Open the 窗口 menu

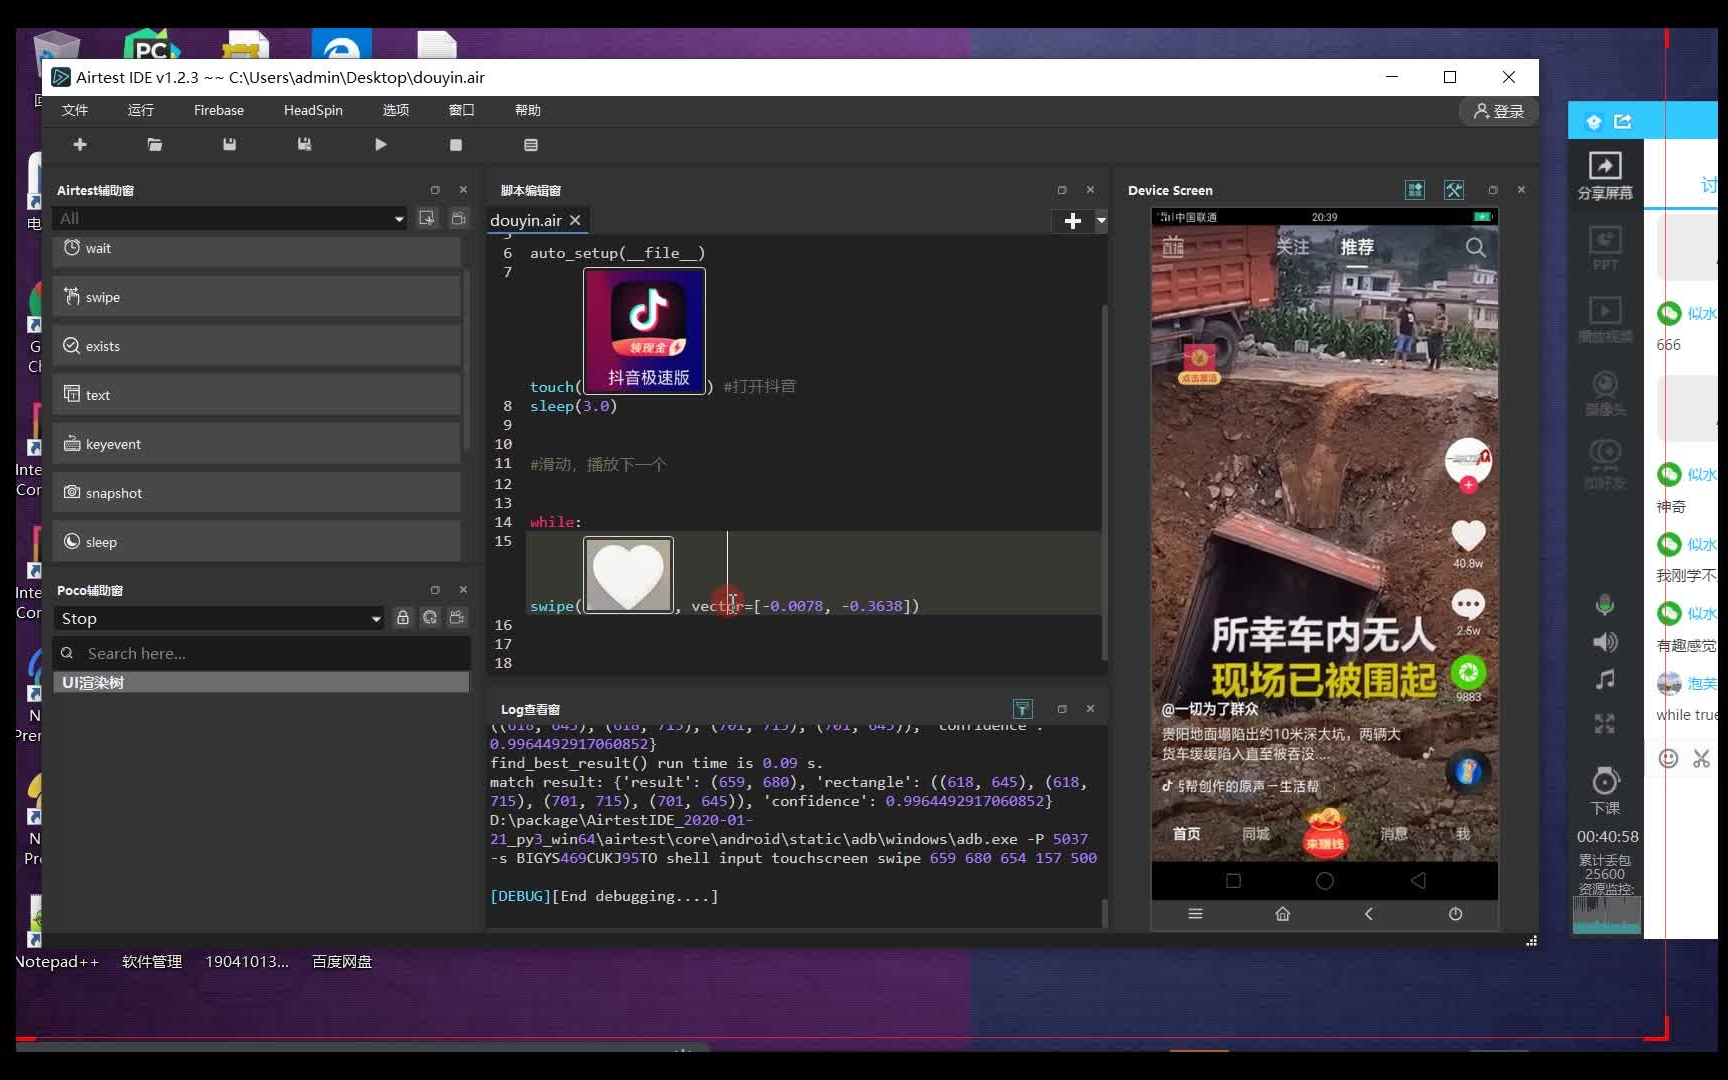click(x=461, y=110)
